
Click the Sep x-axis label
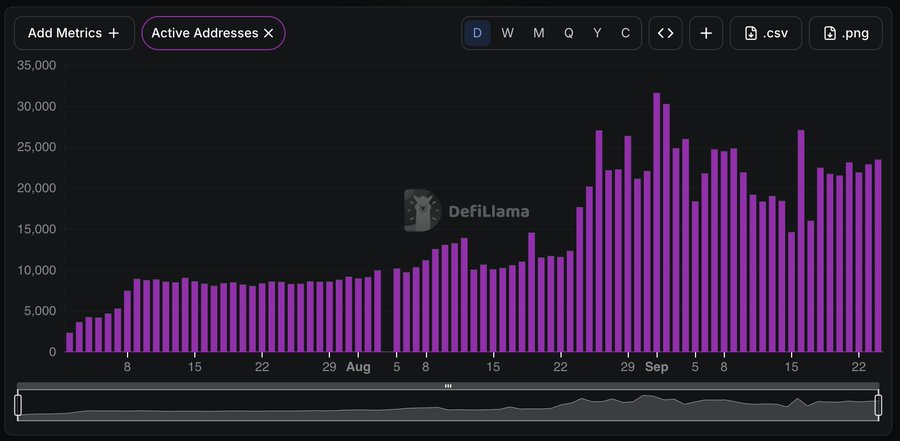[657, 367]
